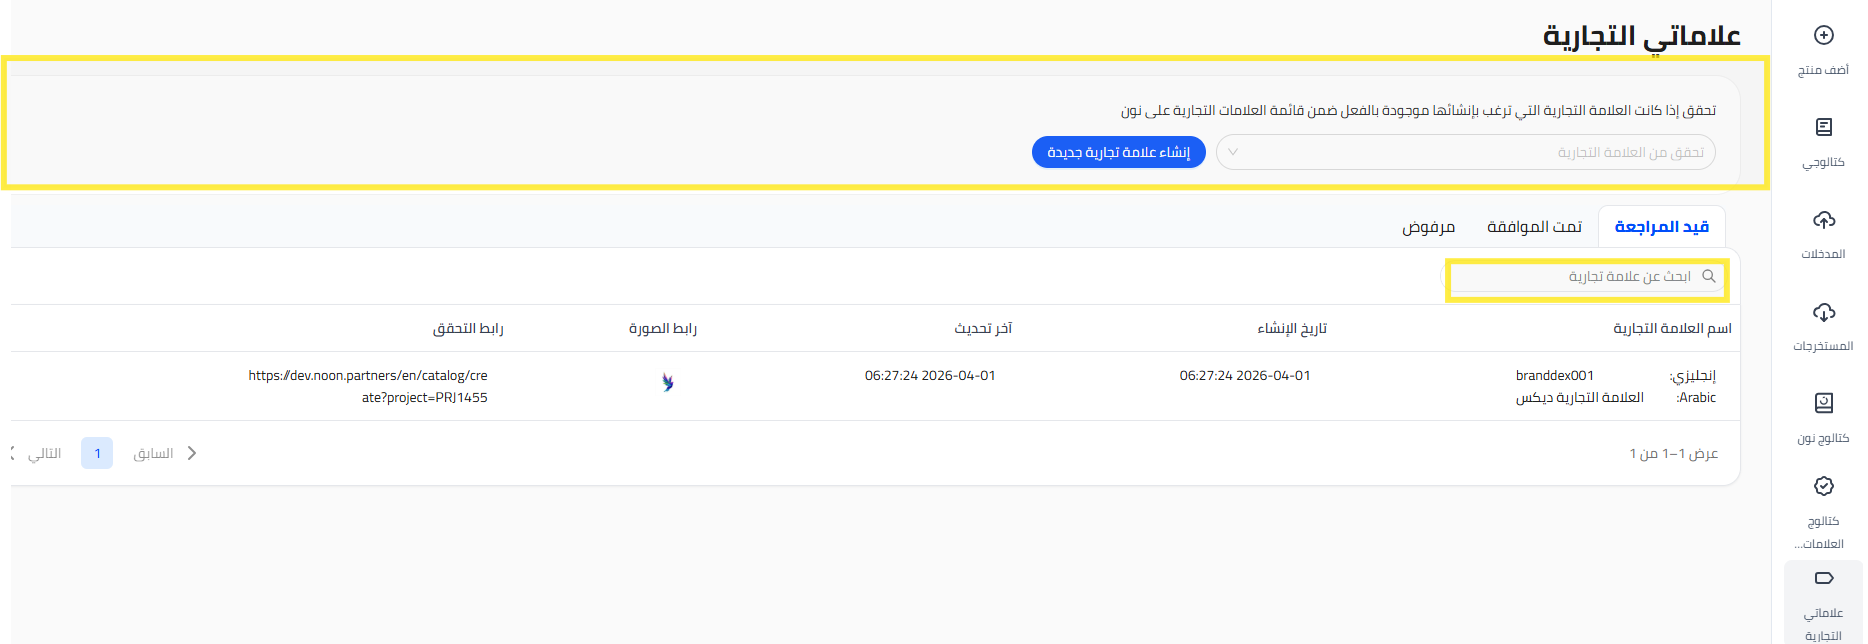Switch to the قيد المراجعة (under review) tab
This screenshot has width=1868, height=644.
1661,227
